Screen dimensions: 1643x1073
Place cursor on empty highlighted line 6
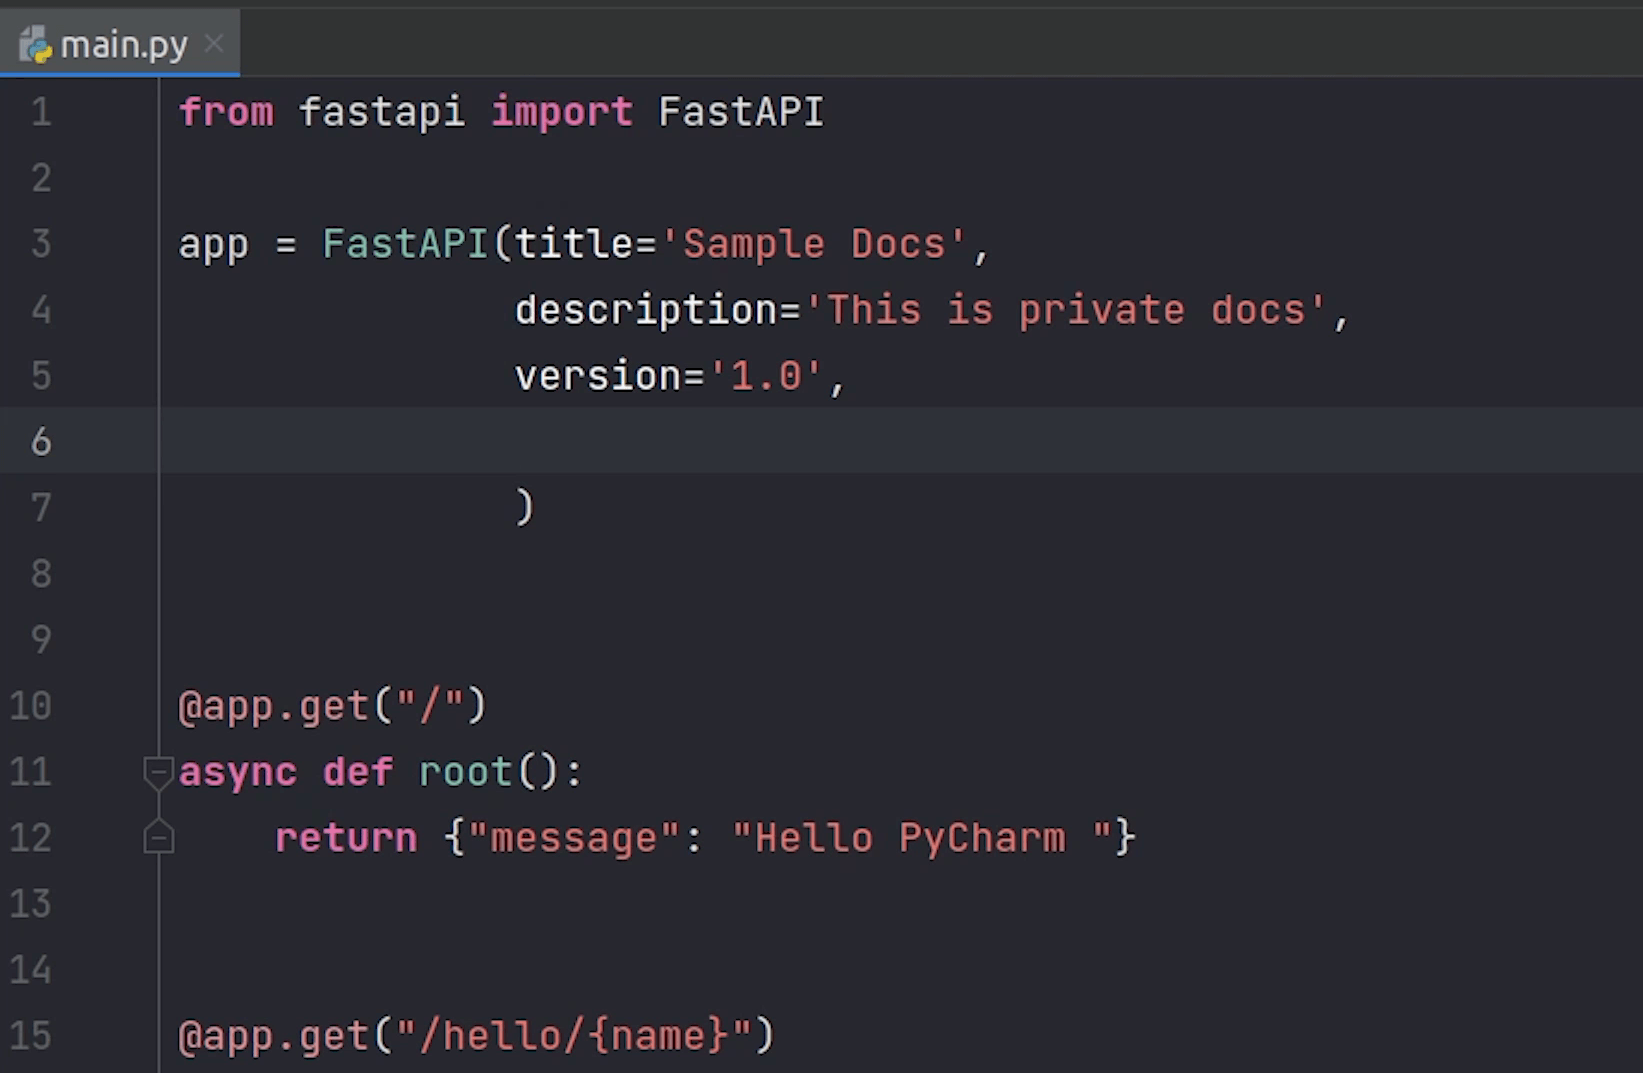pos(800,441)
